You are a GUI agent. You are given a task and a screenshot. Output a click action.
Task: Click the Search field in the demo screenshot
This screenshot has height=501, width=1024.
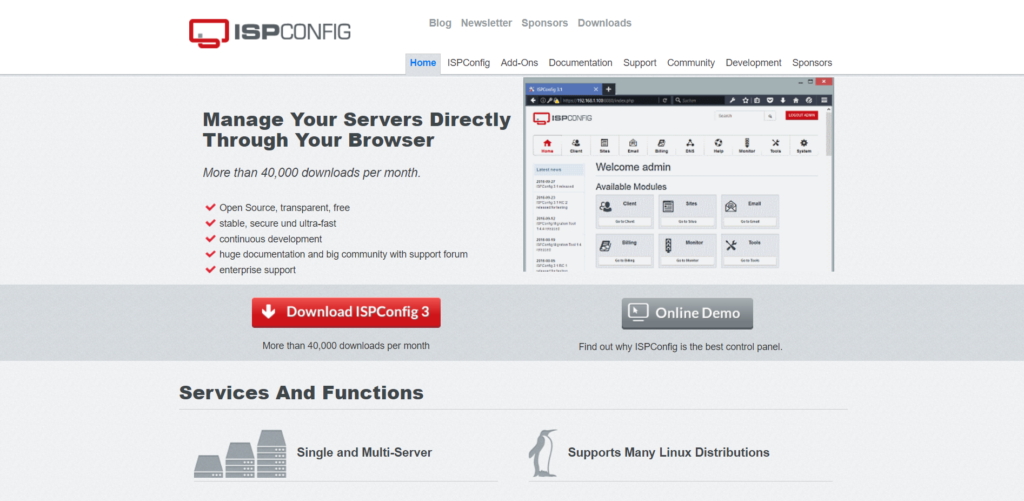point(739,116)
